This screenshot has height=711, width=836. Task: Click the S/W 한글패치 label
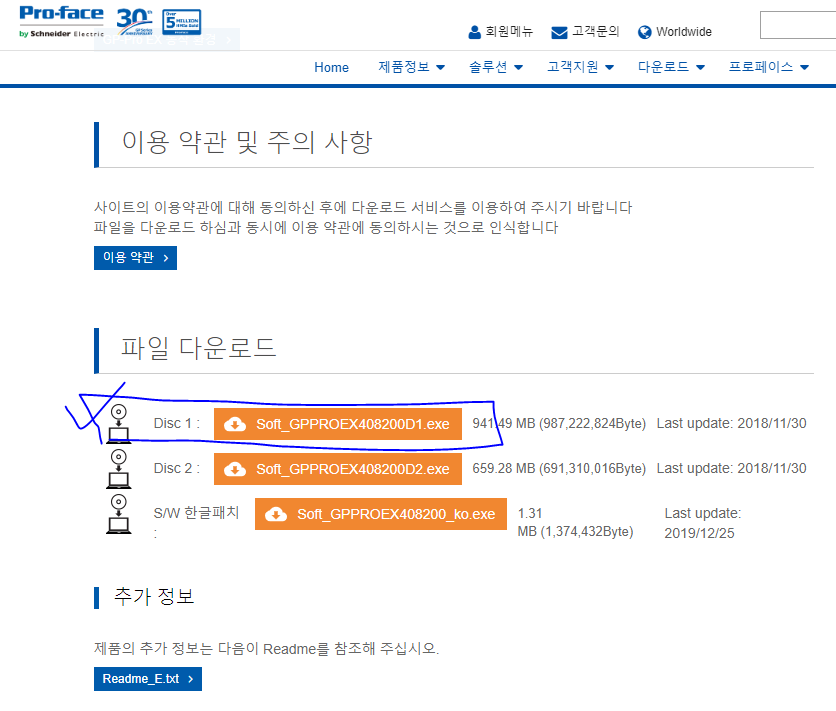coord(196,513)
